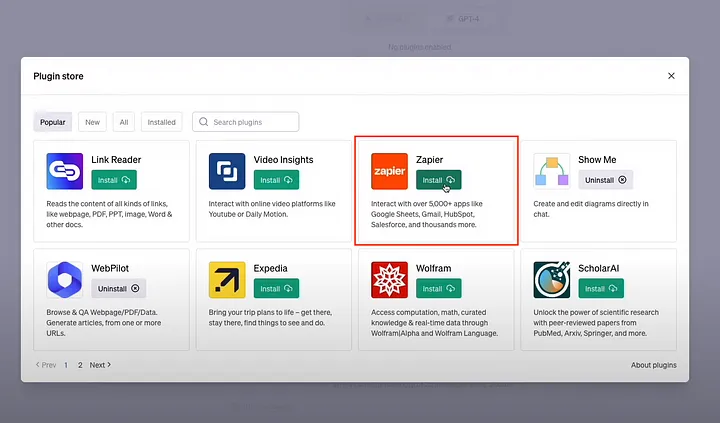Open the About plugins link

coord(653,365)
